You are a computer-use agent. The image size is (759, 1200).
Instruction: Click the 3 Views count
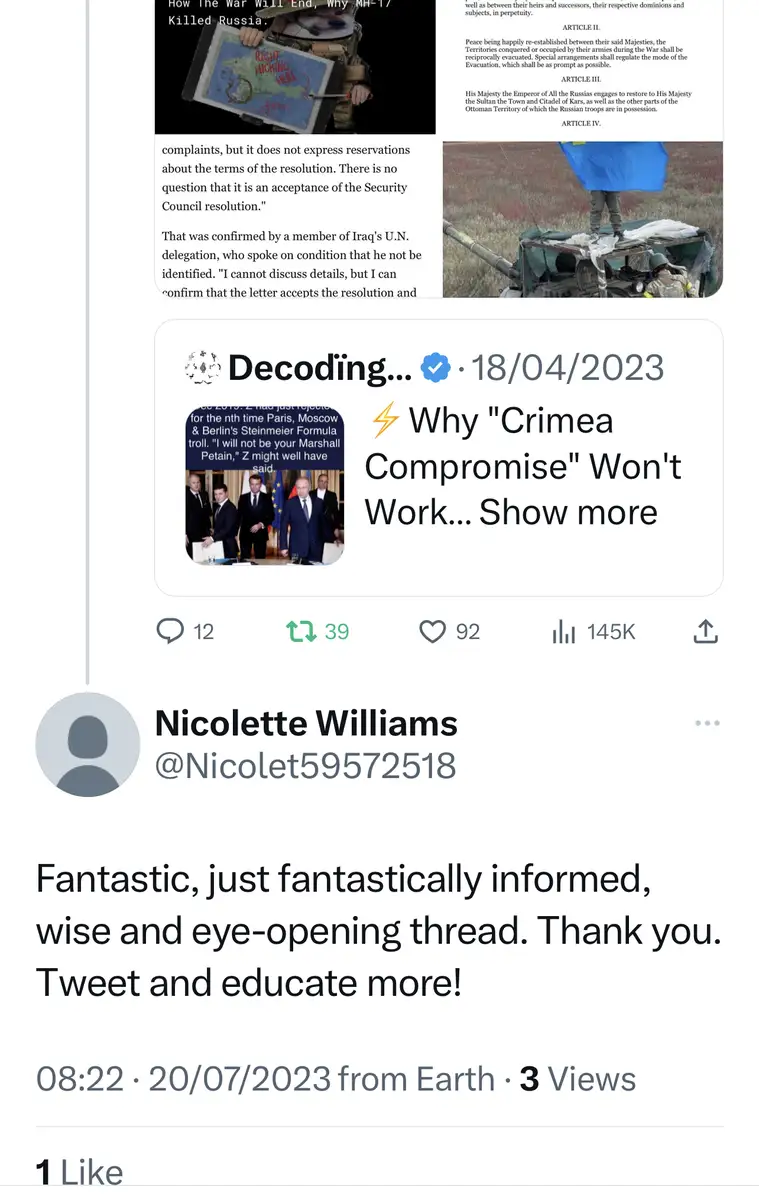click(x=578, y=1079)
